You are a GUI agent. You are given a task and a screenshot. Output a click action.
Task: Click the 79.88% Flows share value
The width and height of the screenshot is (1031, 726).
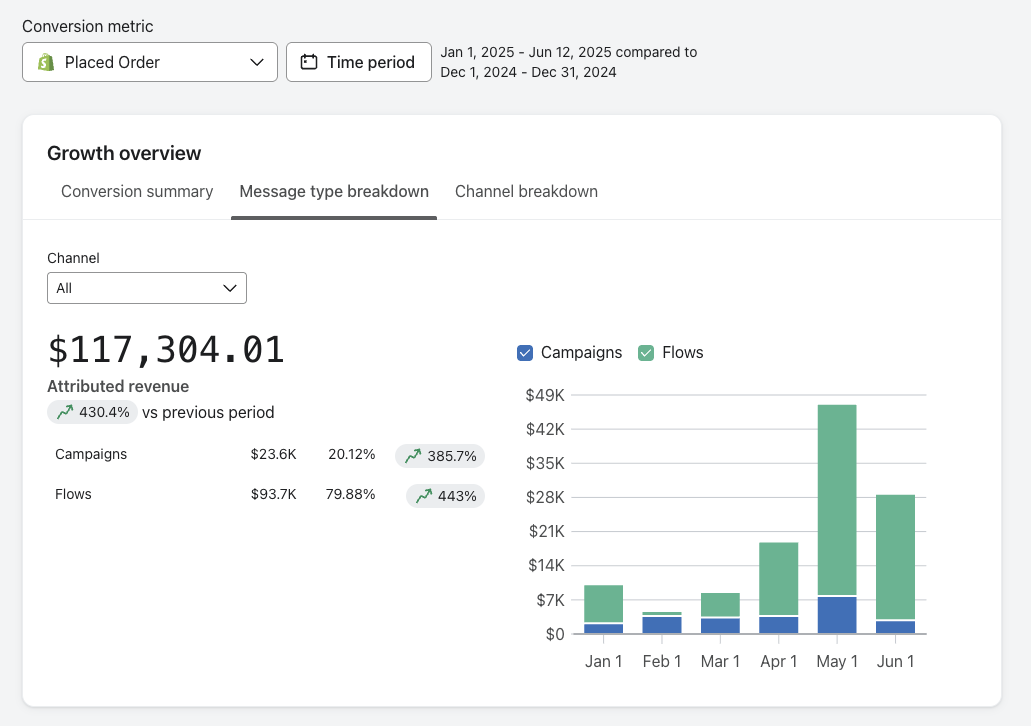pyautogui.click(x=350, y=495)
